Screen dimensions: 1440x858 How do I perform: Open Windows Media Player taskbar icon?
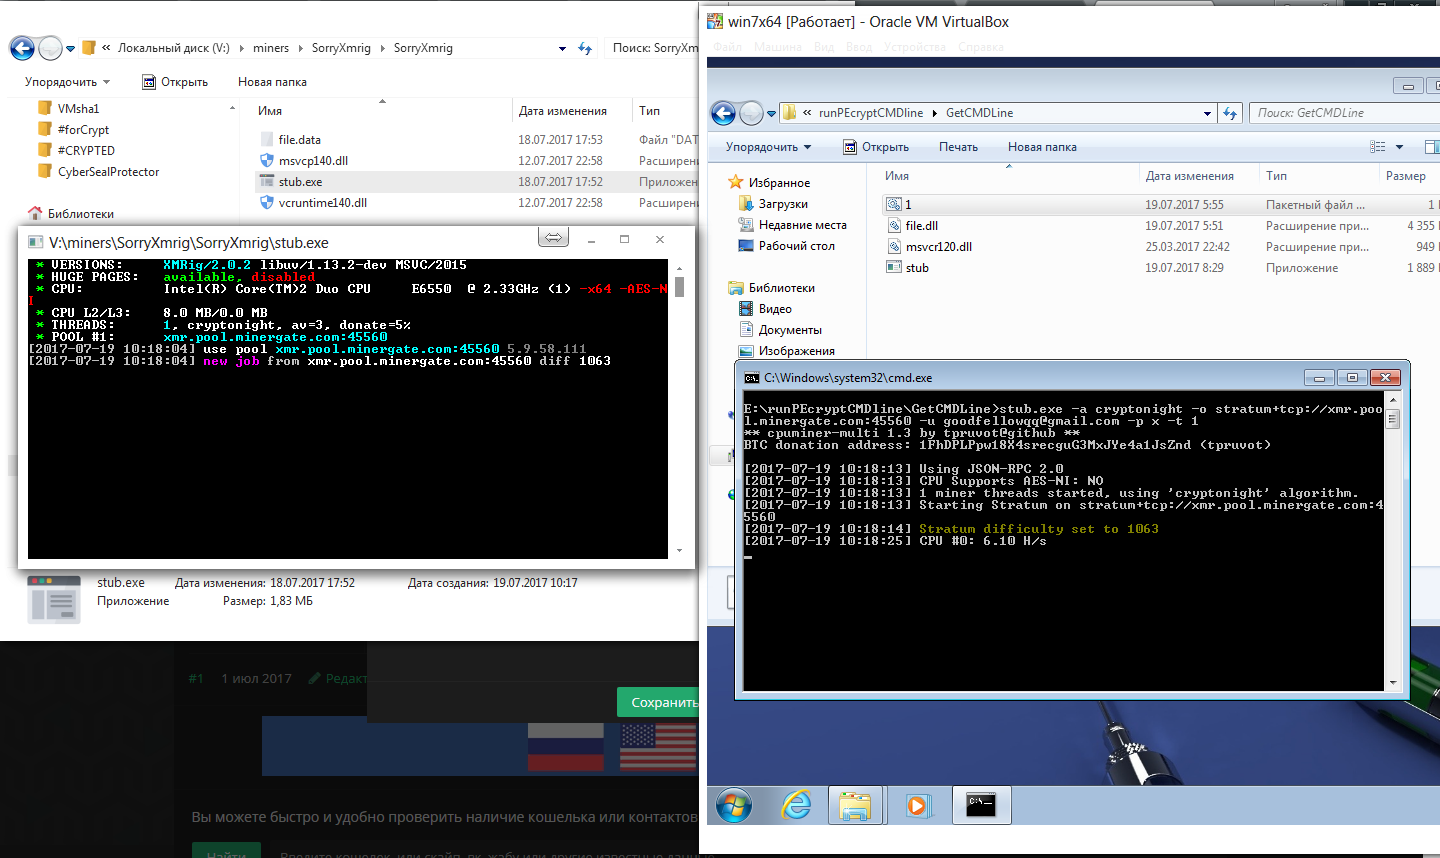point(917,805)
